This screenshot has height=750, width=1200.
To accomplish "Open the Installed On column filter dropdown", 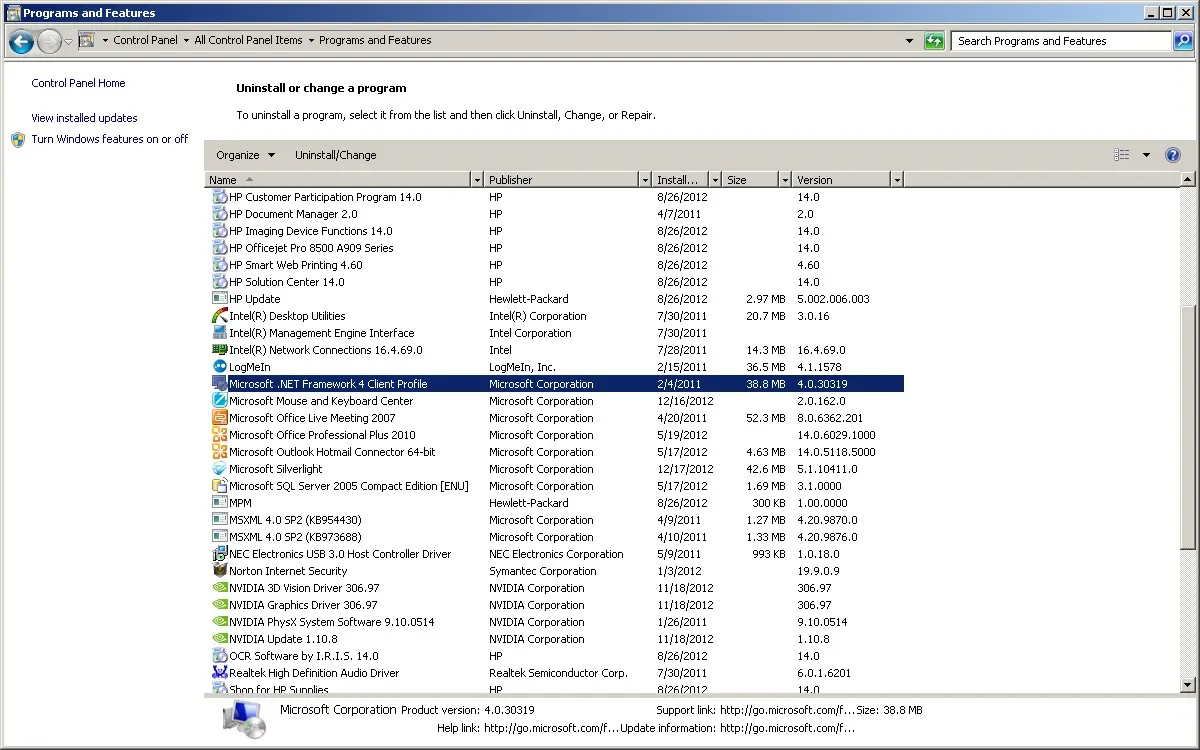I will 716,180.
